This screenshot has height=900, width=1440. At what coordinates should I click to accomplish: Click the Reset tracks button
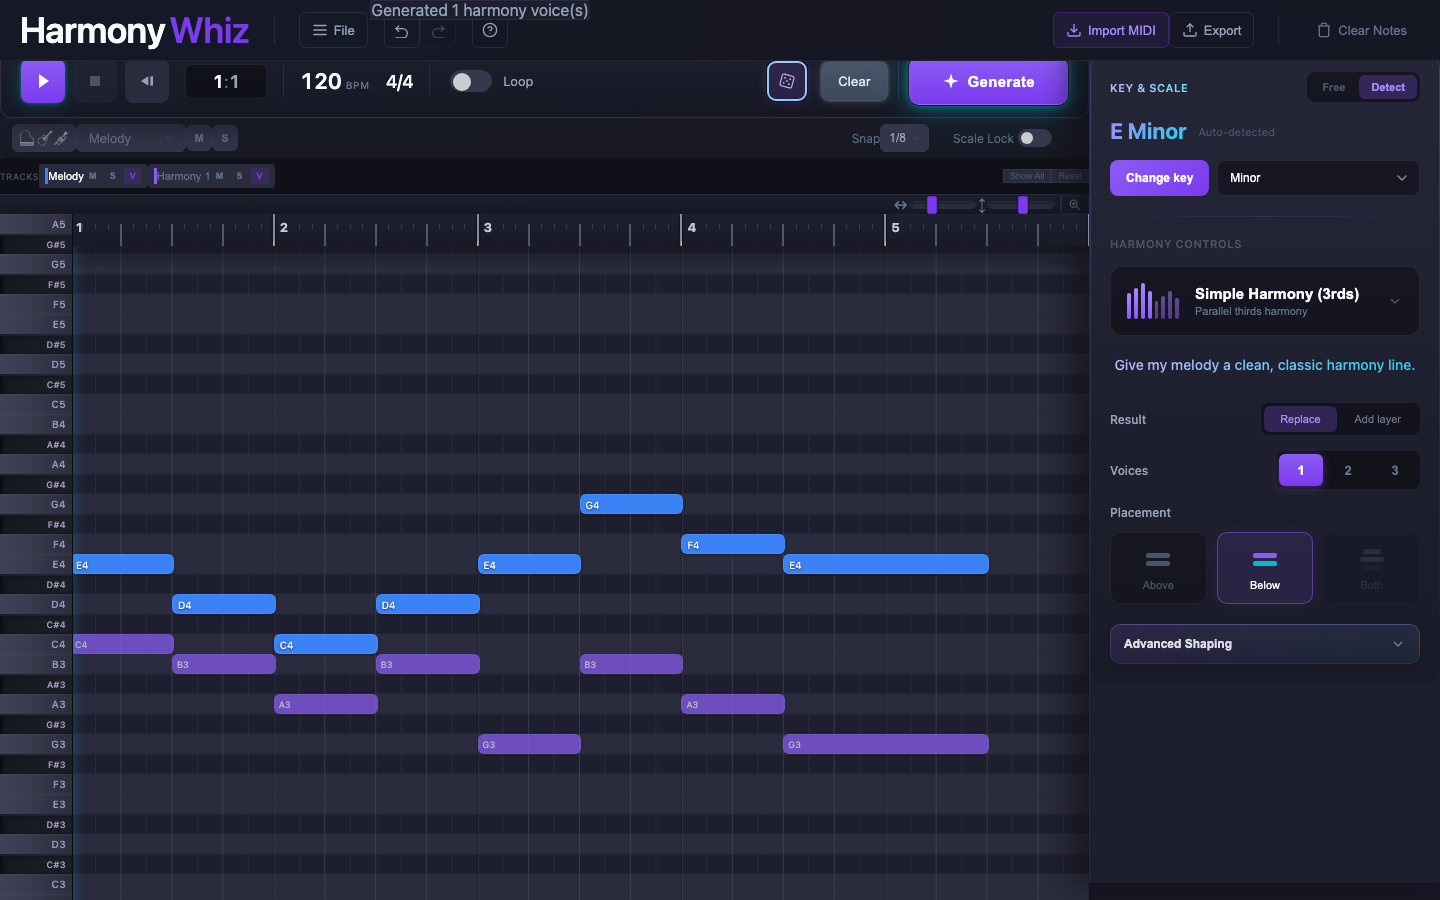pyautogui.click(x=1070, y=176)
